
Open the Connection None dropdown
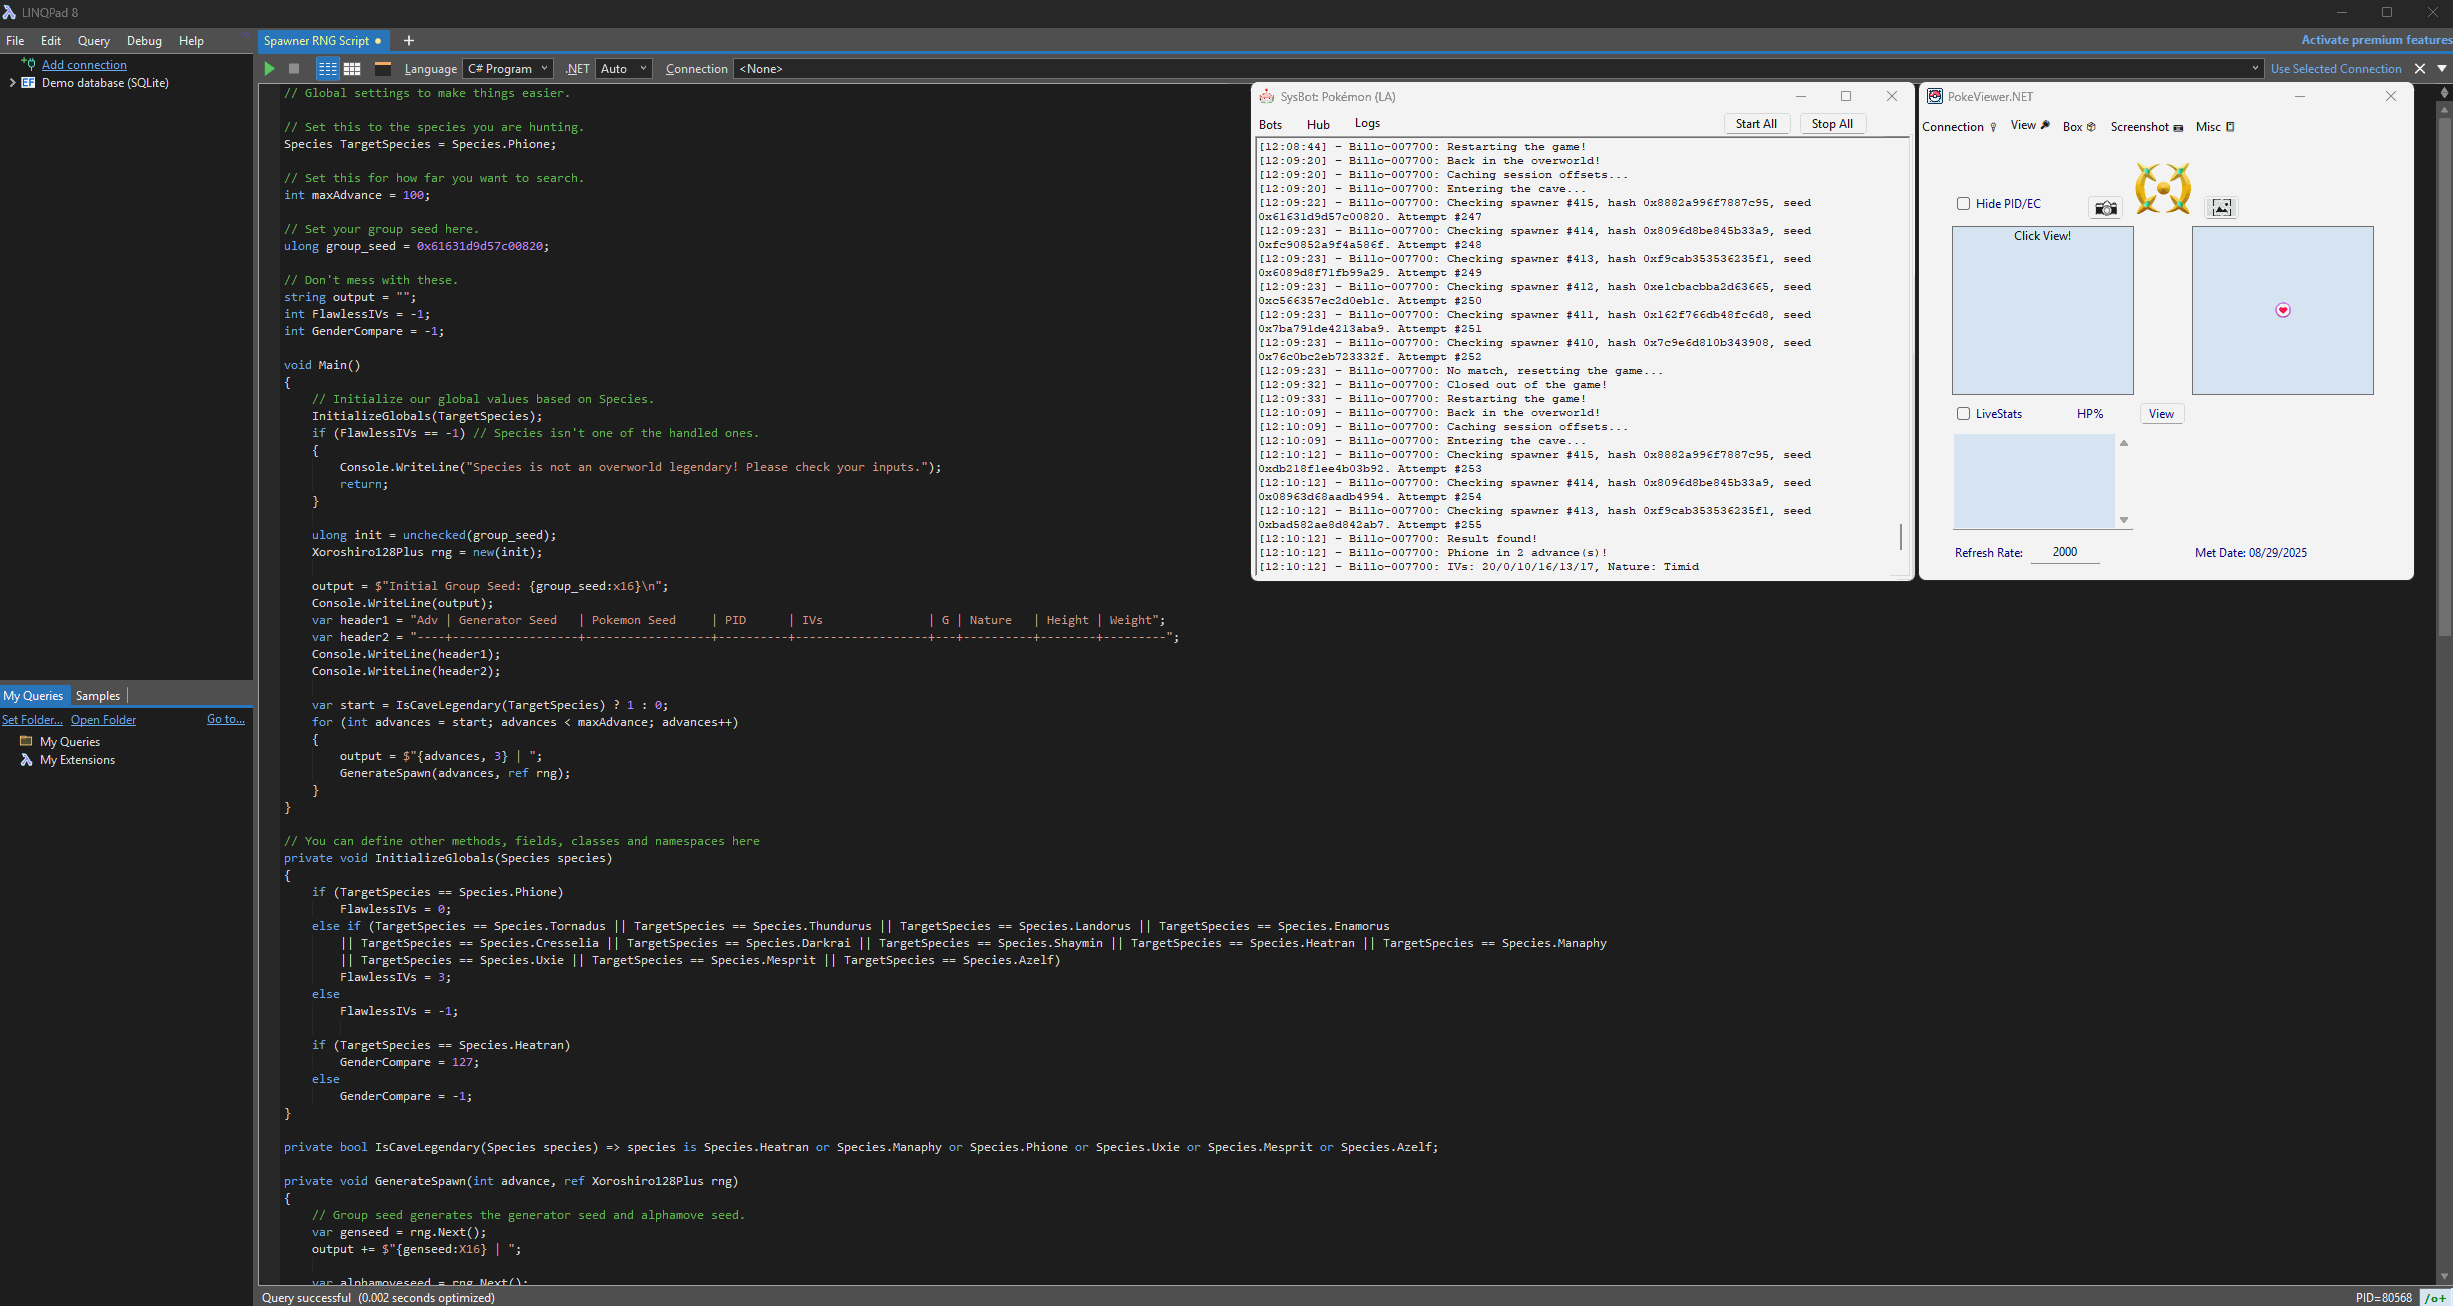click(1495, 68)
